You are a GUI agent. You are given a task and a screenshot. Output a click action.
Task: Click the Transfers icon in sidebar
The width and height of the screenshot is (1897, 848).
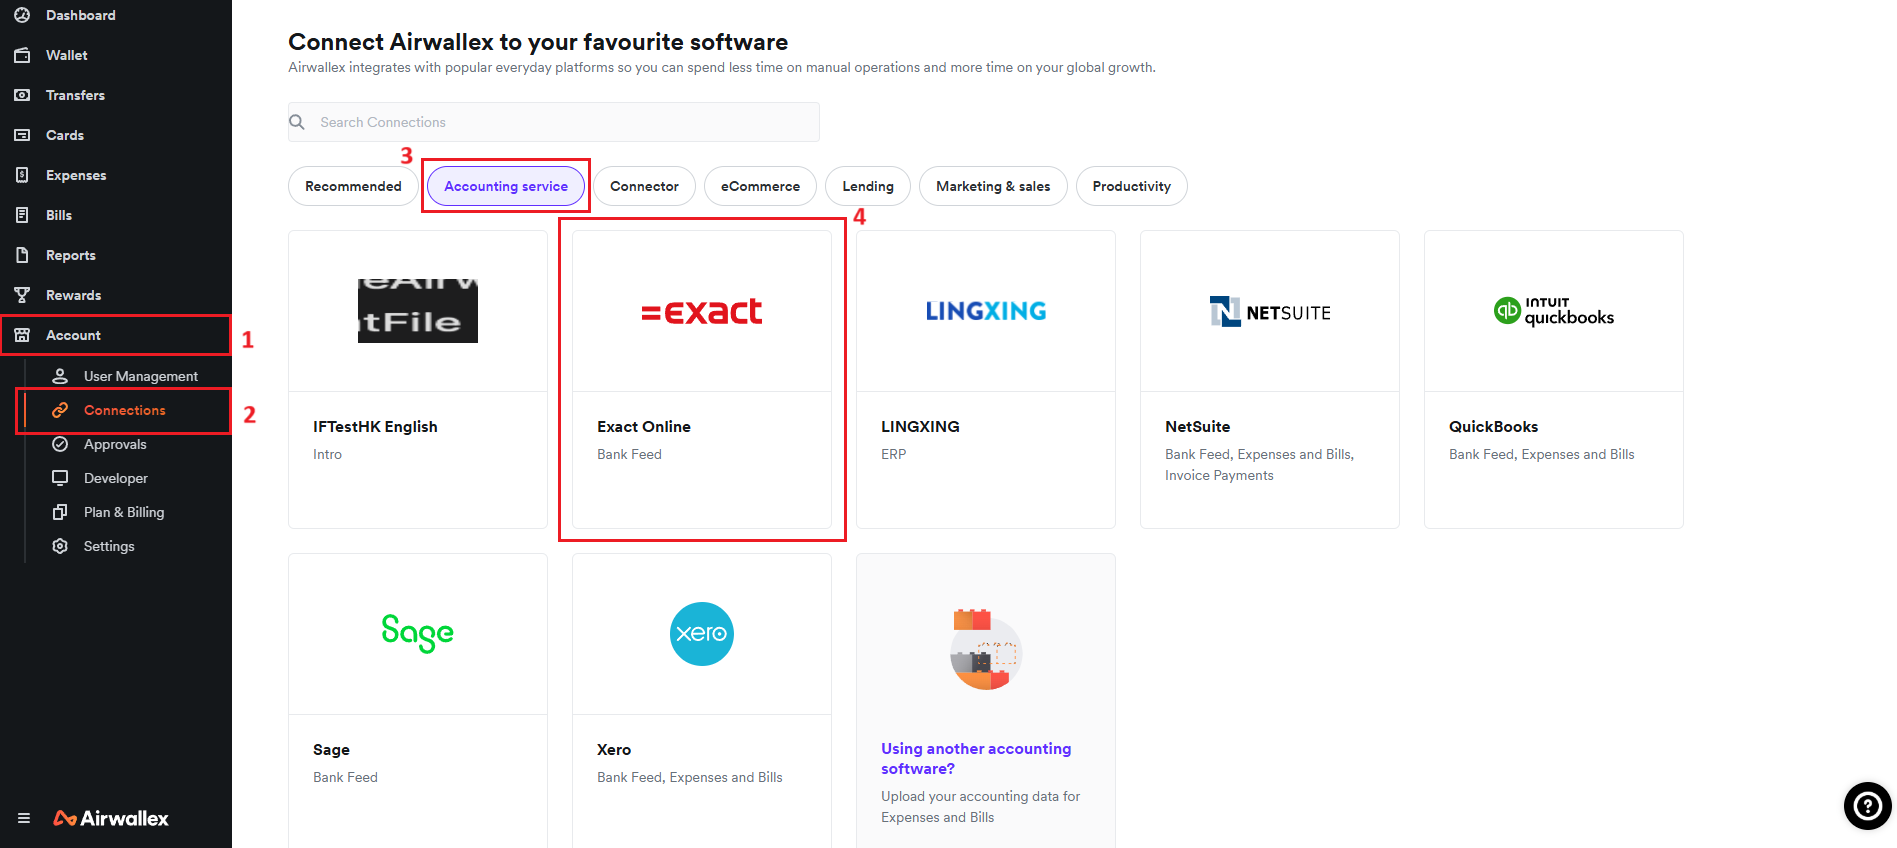22,95
